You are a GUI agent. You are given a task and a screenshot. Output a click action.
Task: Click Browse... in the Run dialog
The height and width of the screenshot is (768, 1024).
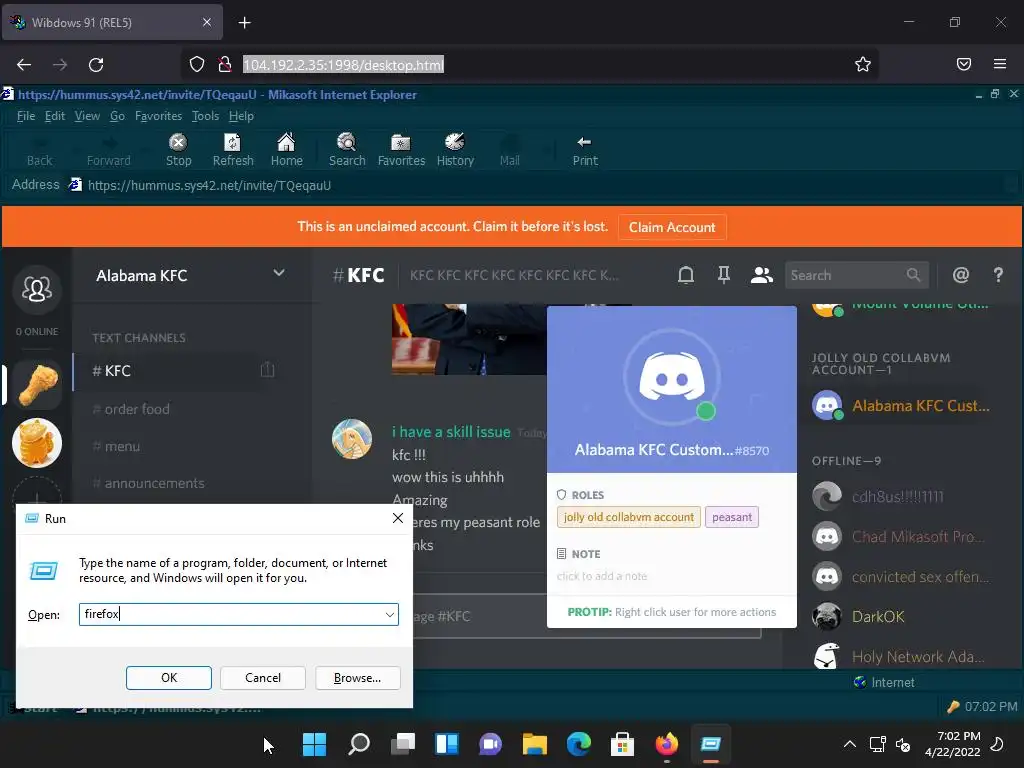pos(357,678)
